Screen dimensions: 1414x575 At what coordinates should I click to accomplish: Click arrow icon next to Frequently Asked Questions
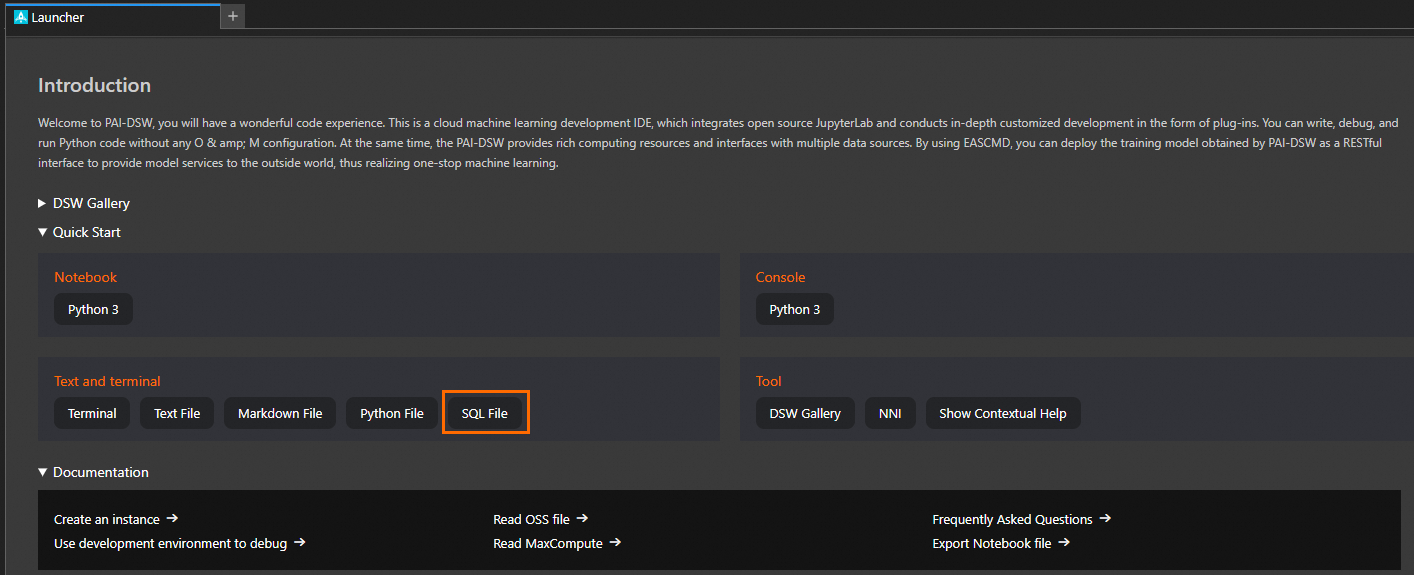1105,518
